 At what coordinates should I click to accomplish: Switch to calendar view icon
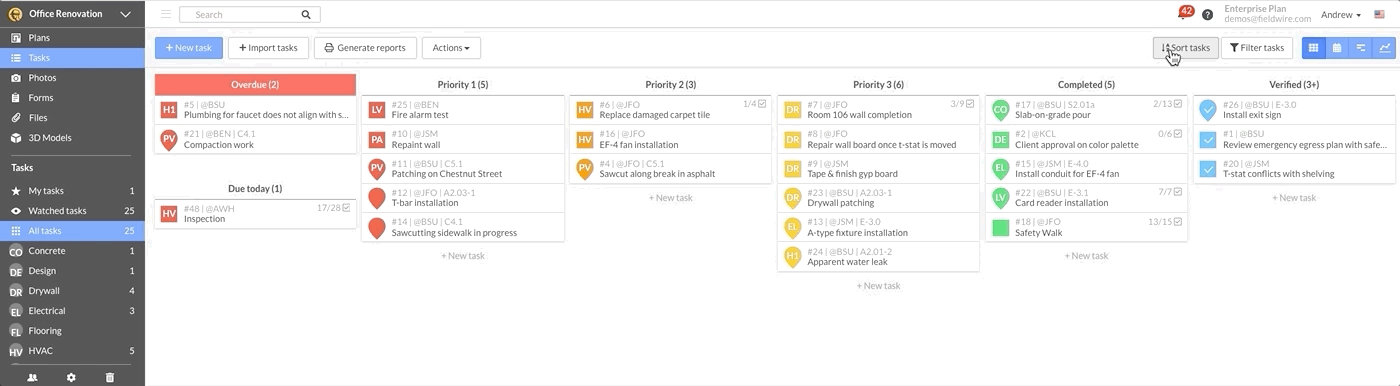1337,48
